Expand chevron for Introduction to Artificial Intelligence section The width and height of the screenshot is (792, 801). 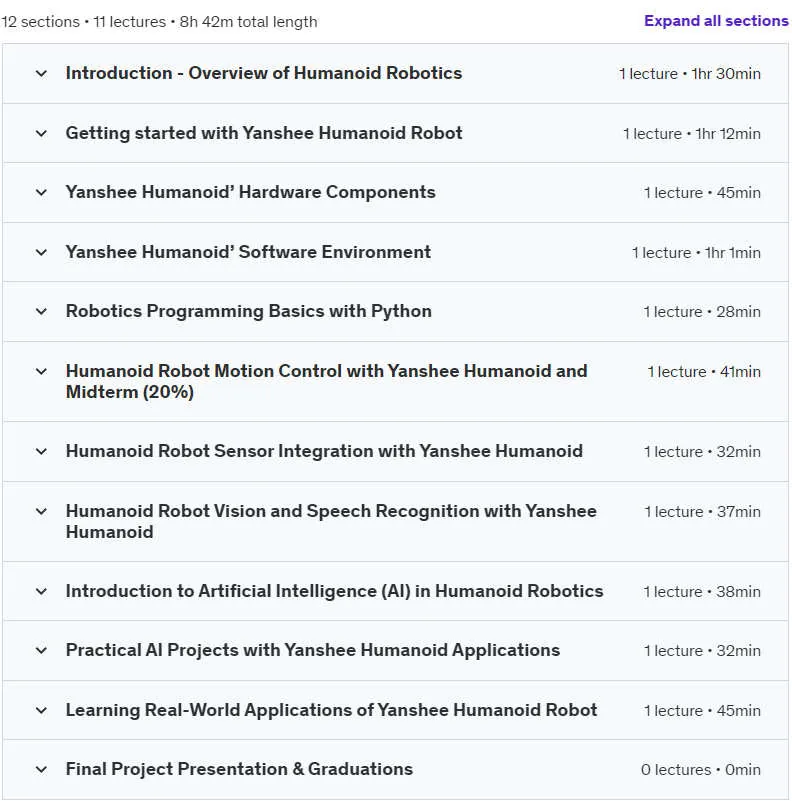(x=41, y=592)
